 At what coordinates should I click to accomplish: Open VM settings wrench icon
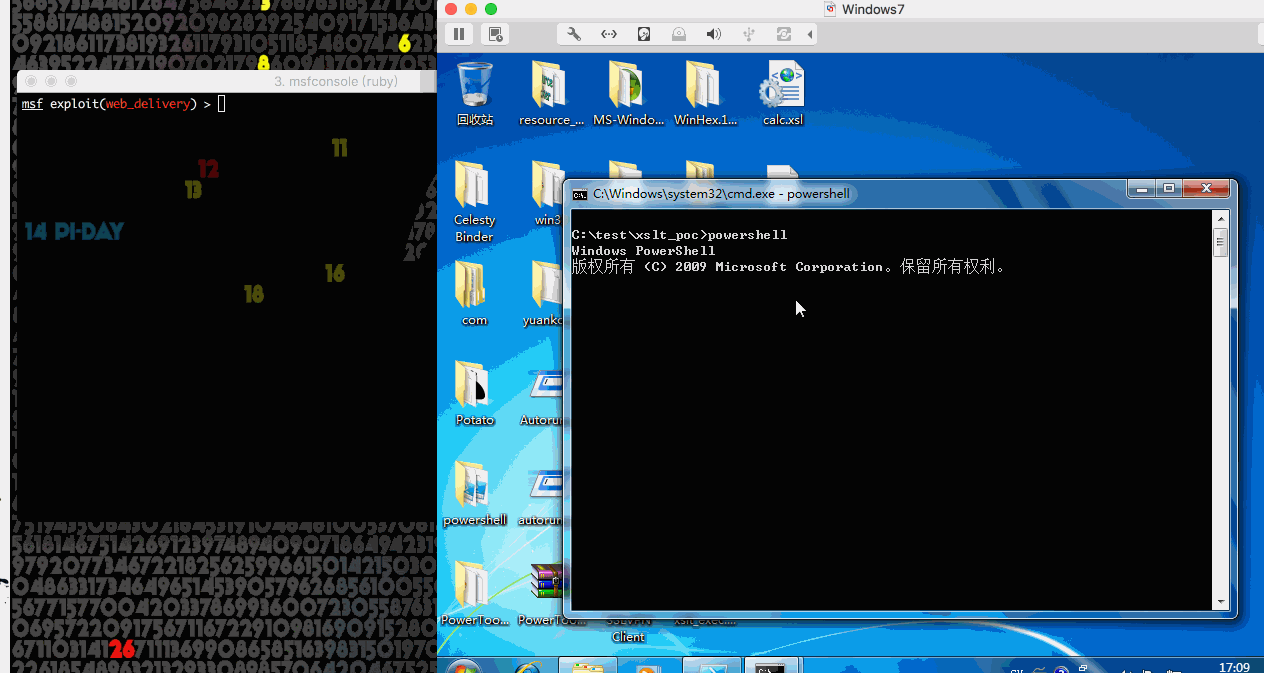click(574, 34)
